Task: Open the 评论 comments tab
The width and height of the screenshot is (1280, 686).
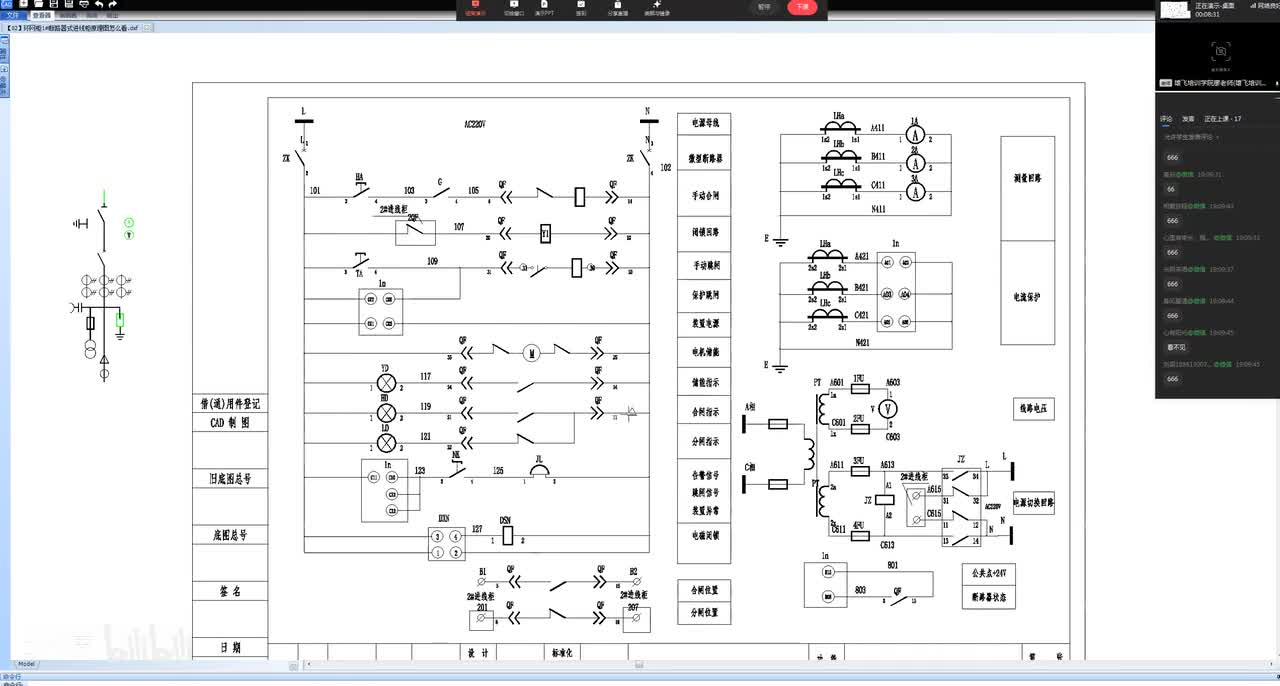Action: [1166, 119]
